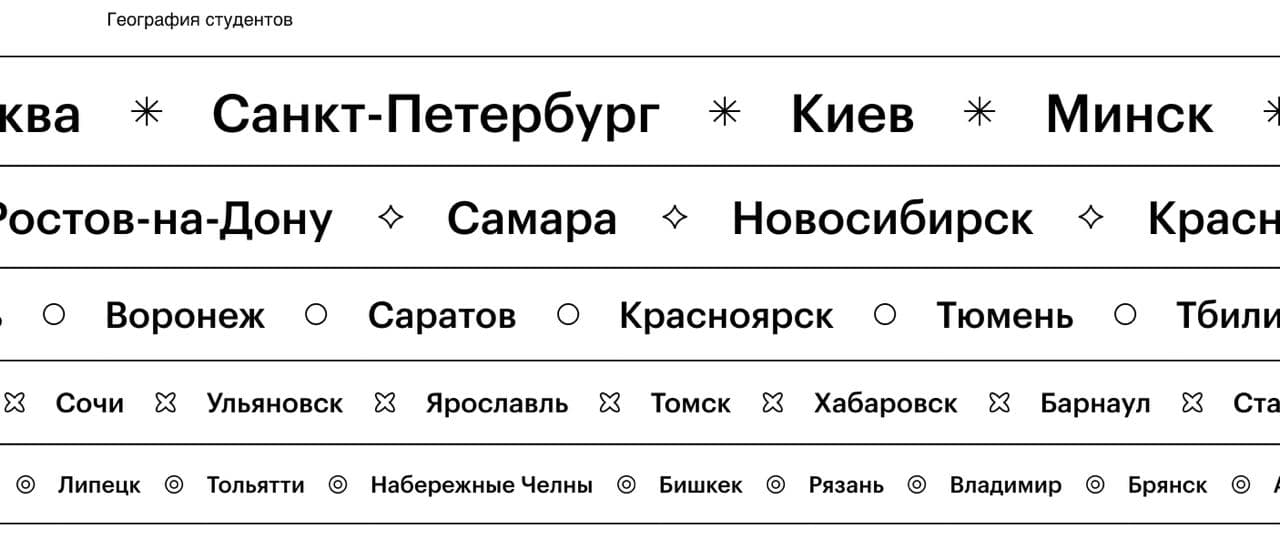Click the circle icon between Воронеж and Саратов
Screen dimensions: 1280x550
point(316,315)
